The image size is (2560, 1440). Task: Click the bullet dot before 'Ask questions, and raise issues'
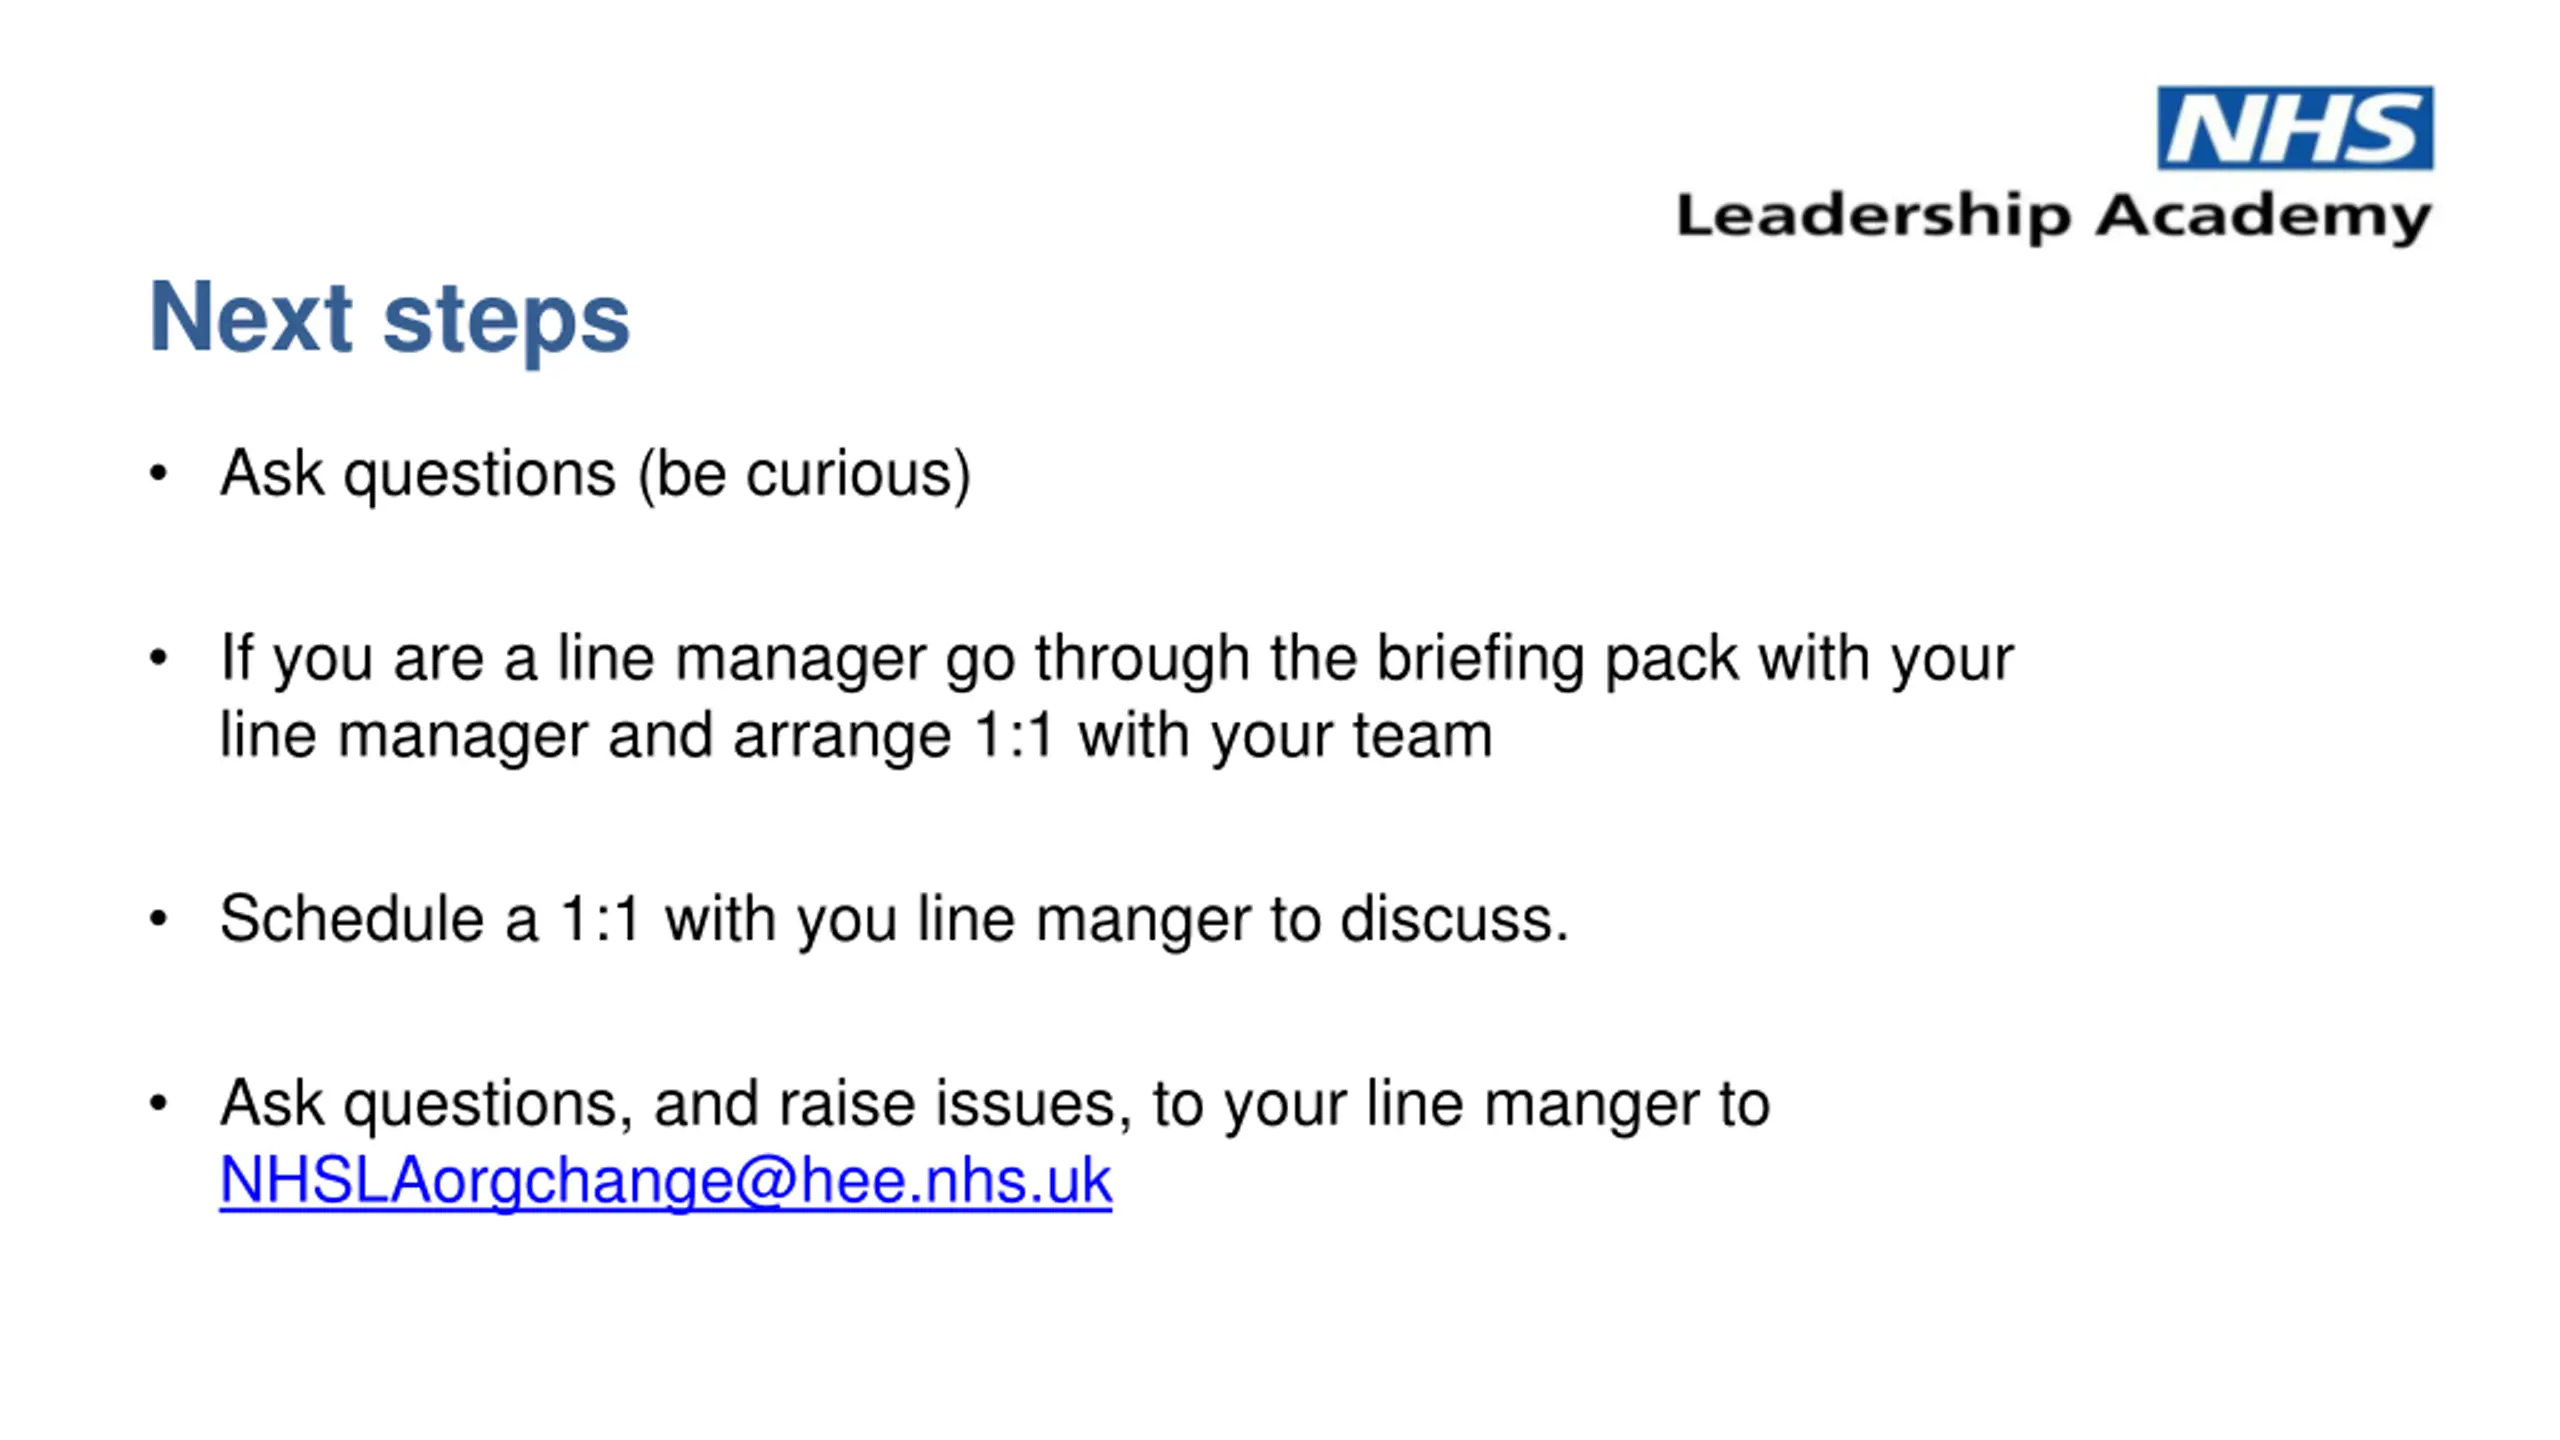(158, 1103)
